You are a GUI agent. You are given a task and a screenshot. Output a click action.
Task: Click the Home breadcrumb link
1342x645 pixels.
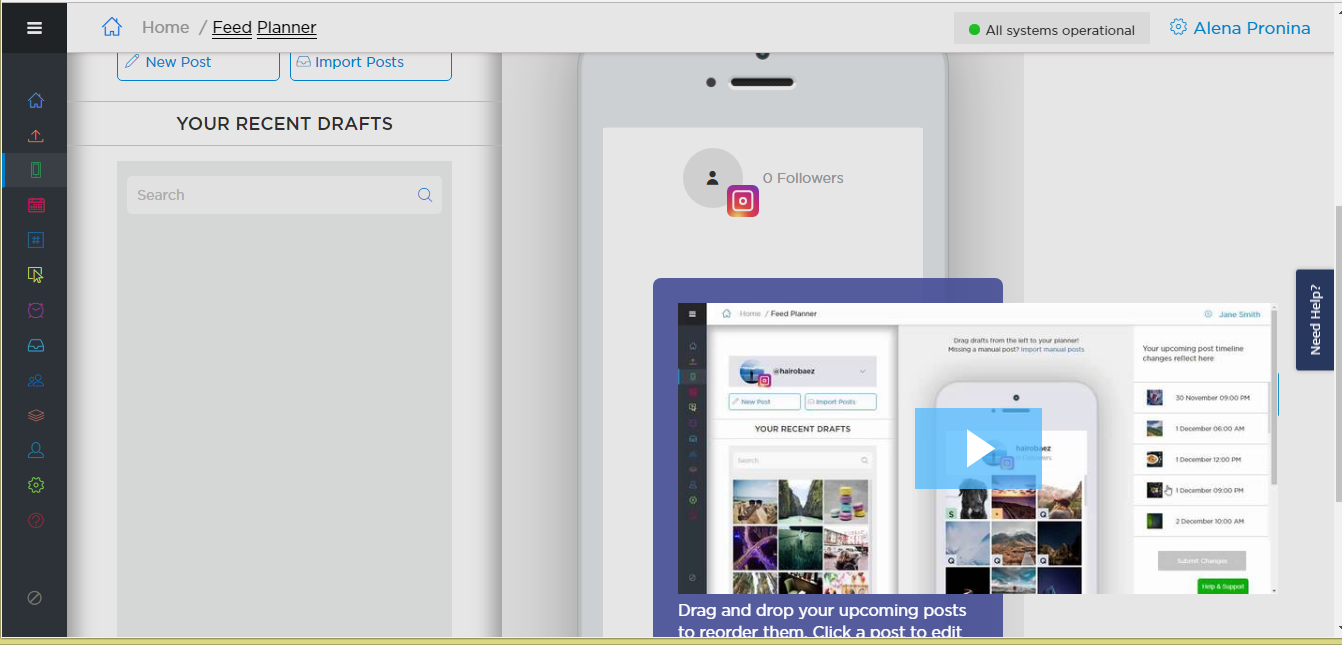[165, 28]
